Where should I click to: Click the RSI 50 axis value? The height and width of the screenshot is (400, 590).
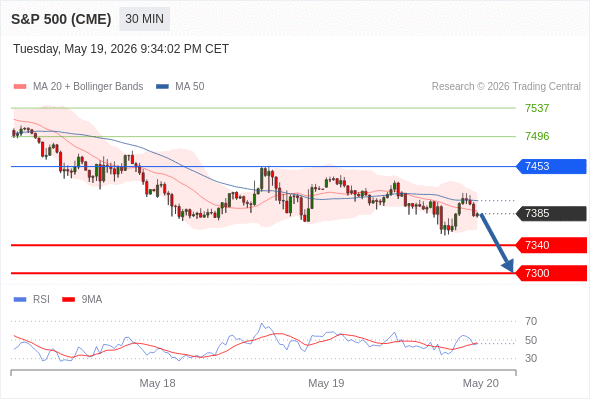(x=531, y=340)
